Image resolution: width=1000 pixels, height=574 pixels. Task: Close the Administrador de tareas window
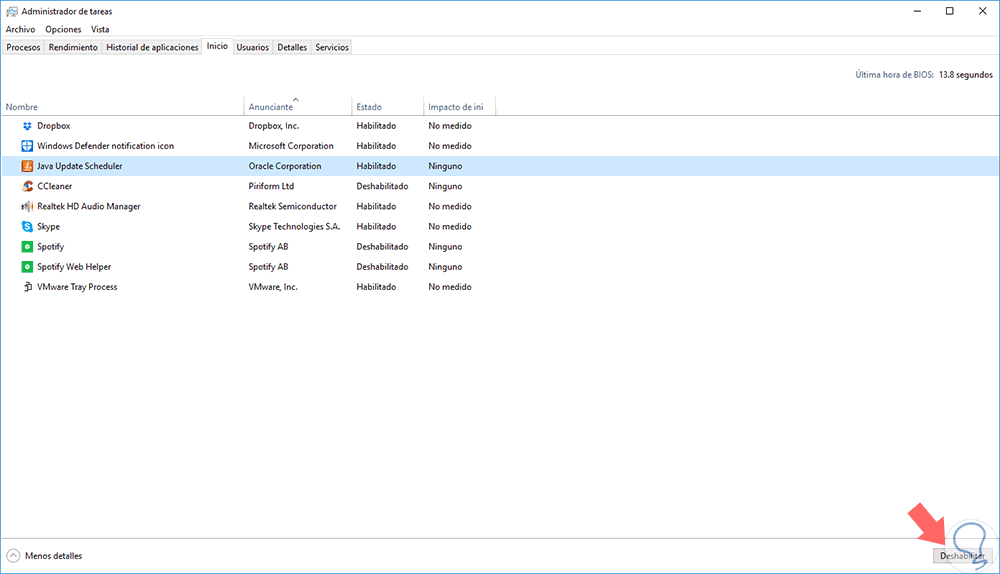pyautogui.click(x=982, y=11)
